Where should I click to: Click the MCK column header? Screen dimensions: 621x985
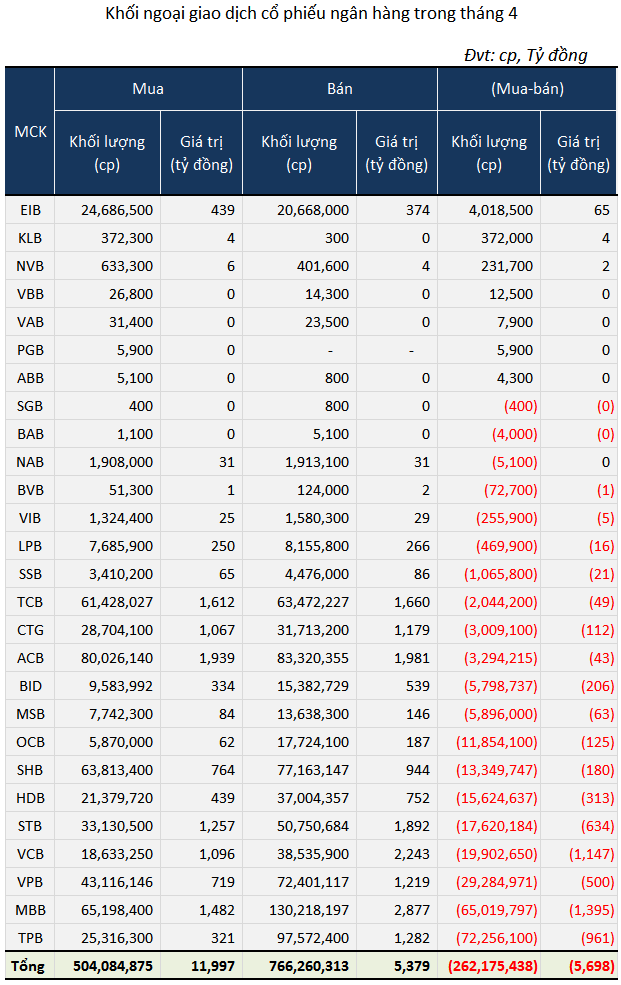tap(30, 131)
